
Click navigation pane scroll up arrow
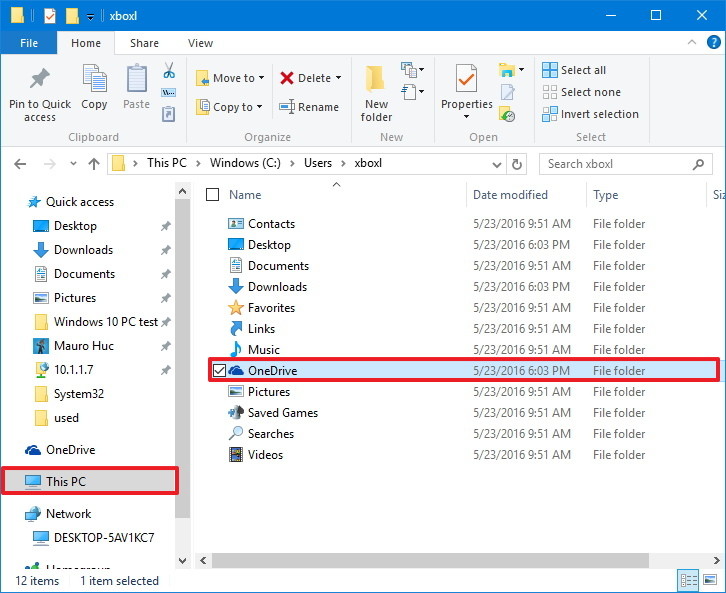tap(182, 191)
